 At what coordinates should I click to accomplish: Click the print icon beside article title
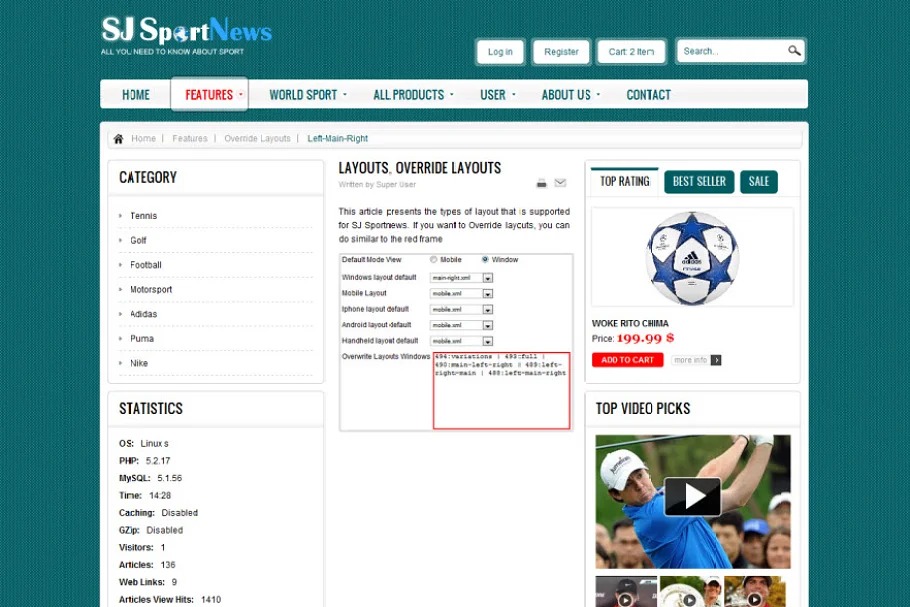click(541, 183)
